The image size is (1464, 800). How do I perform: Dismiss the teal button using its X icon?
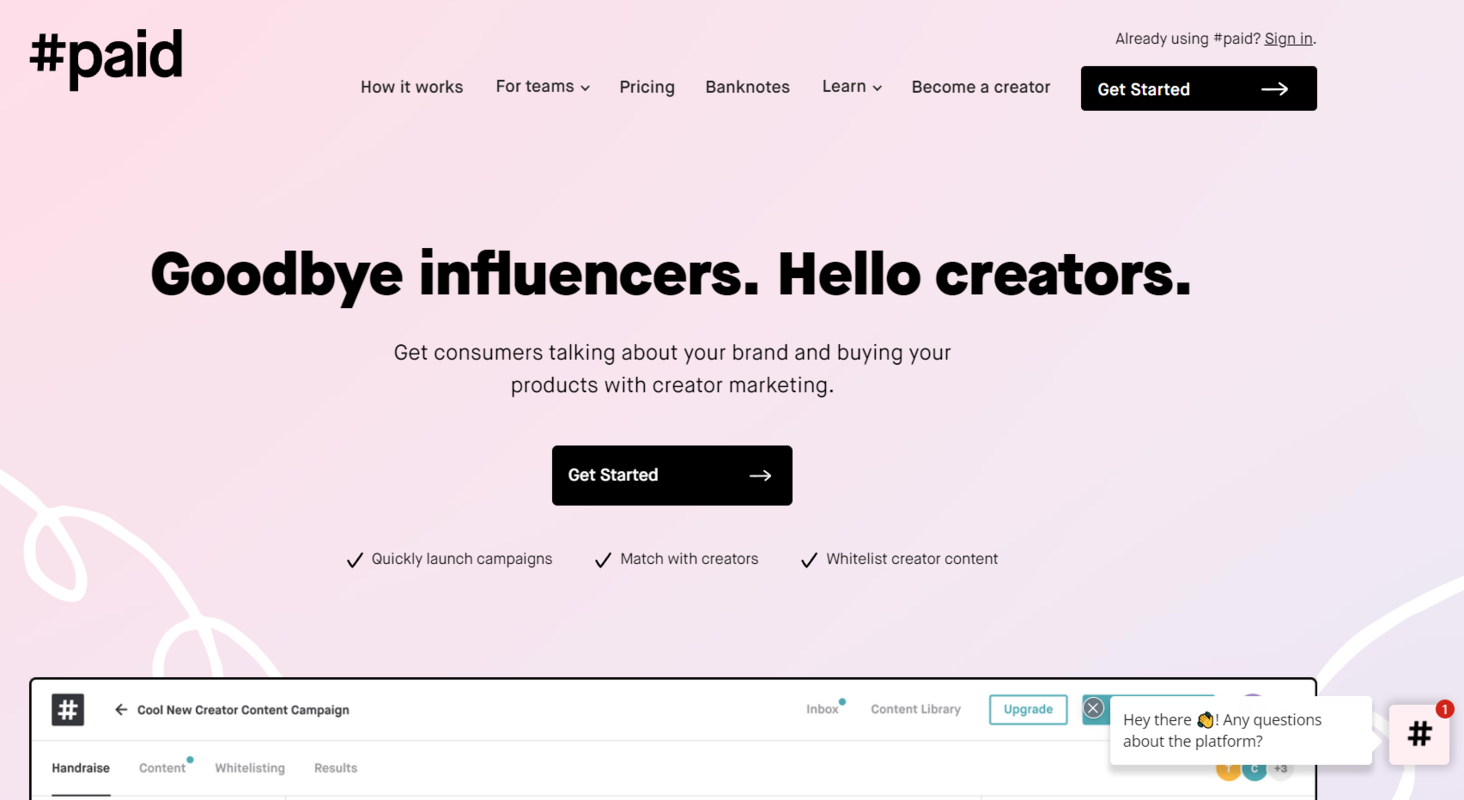pos(1092,708)
